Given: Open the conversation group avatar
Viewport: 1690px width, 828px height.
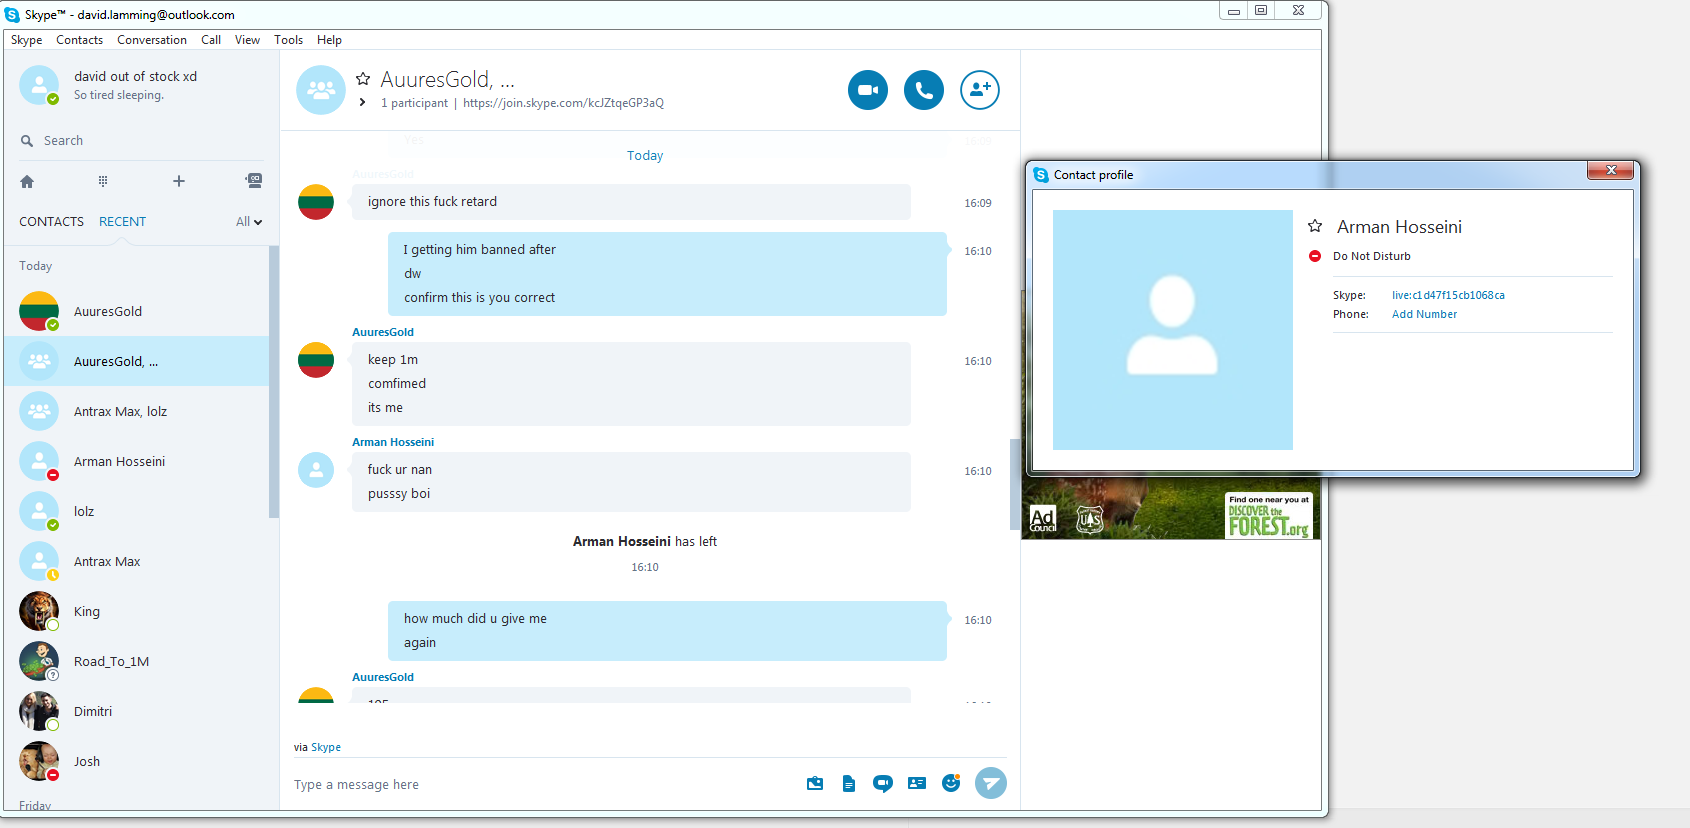Looking at the screenshot, I should pyautogui.click(x=321, y=90).
